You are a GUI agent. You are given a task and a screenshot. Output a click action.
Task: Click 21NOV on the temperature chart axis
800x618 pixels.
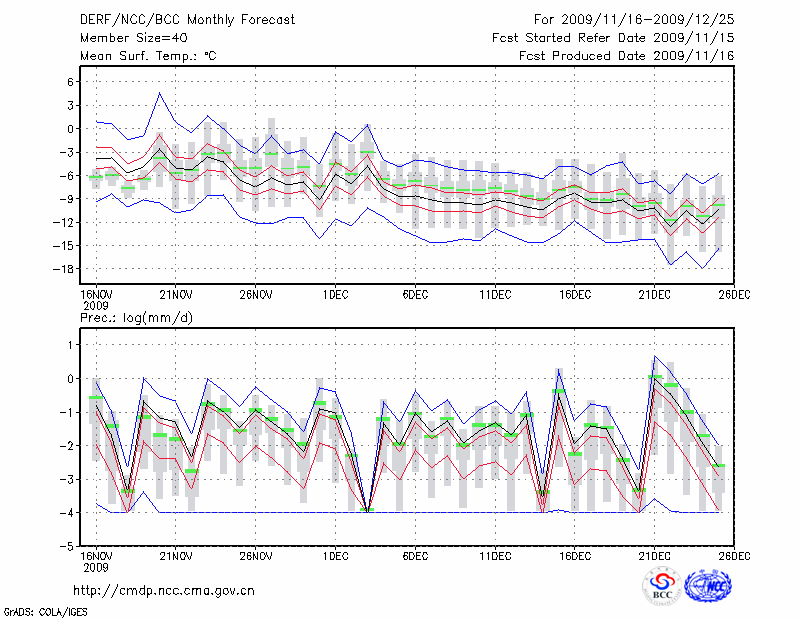176,293
